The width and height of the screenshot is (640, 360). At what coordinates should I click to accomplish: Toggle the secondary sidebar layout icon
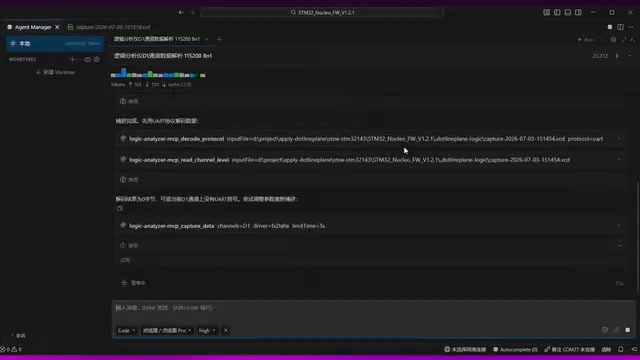click(578, 13)
